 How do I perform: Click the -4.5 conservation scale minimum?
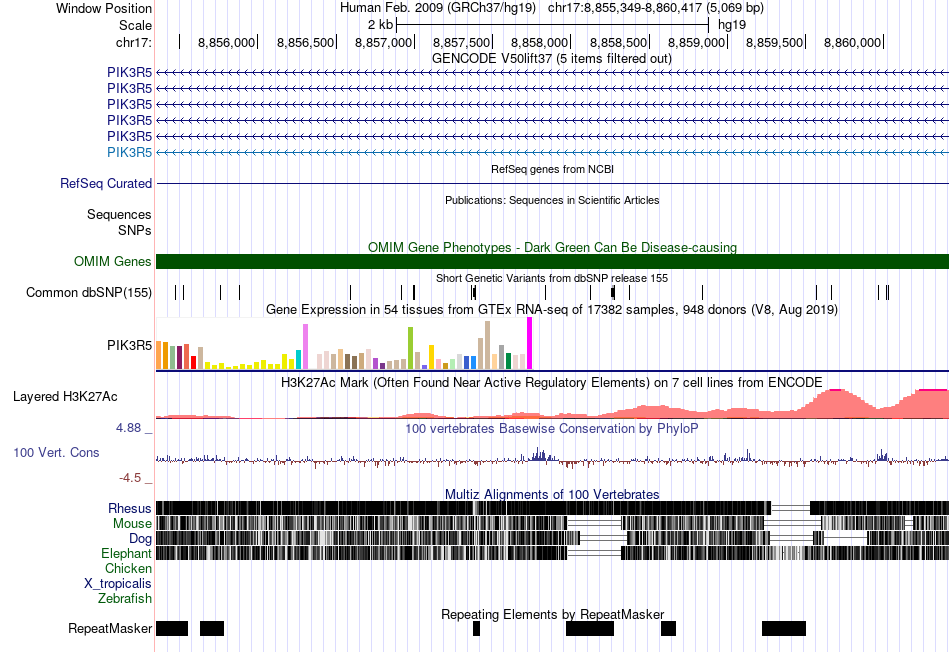130,478
